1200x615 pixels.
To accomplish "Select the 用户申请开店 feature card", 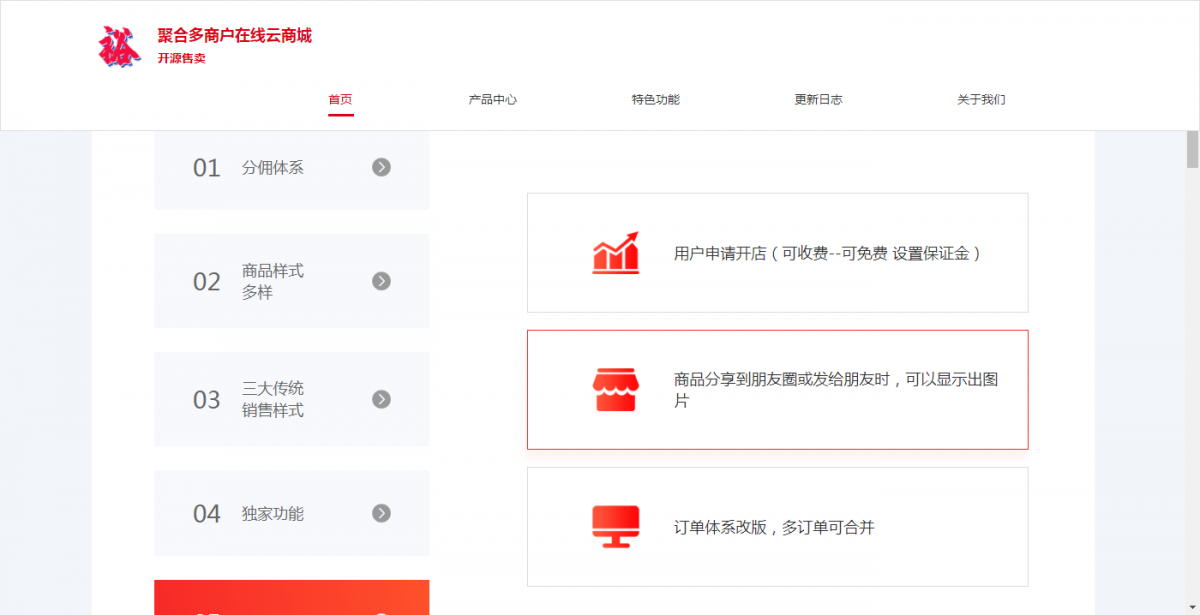I will tap(777, 252).
